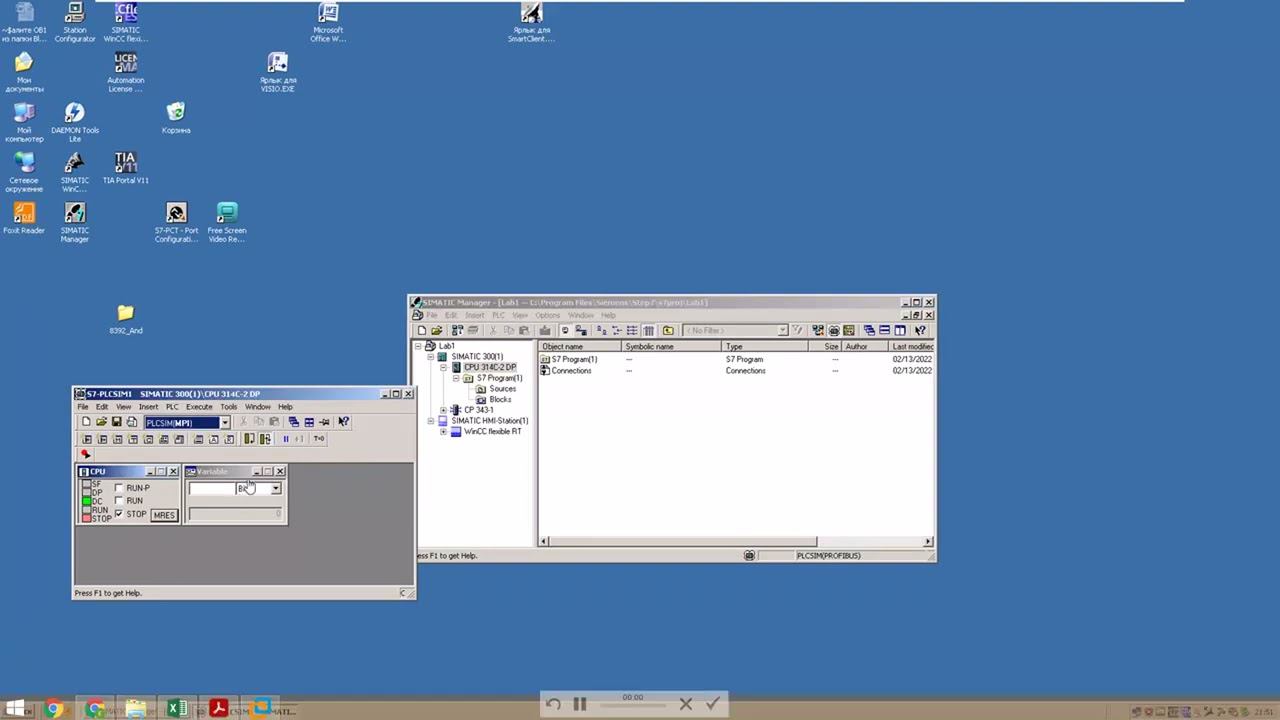The width and height of the screenshot is (1280, 720).
Task: Click Tile windows icon in S7-PLCSIM toolbar
Action: (309, 422)
